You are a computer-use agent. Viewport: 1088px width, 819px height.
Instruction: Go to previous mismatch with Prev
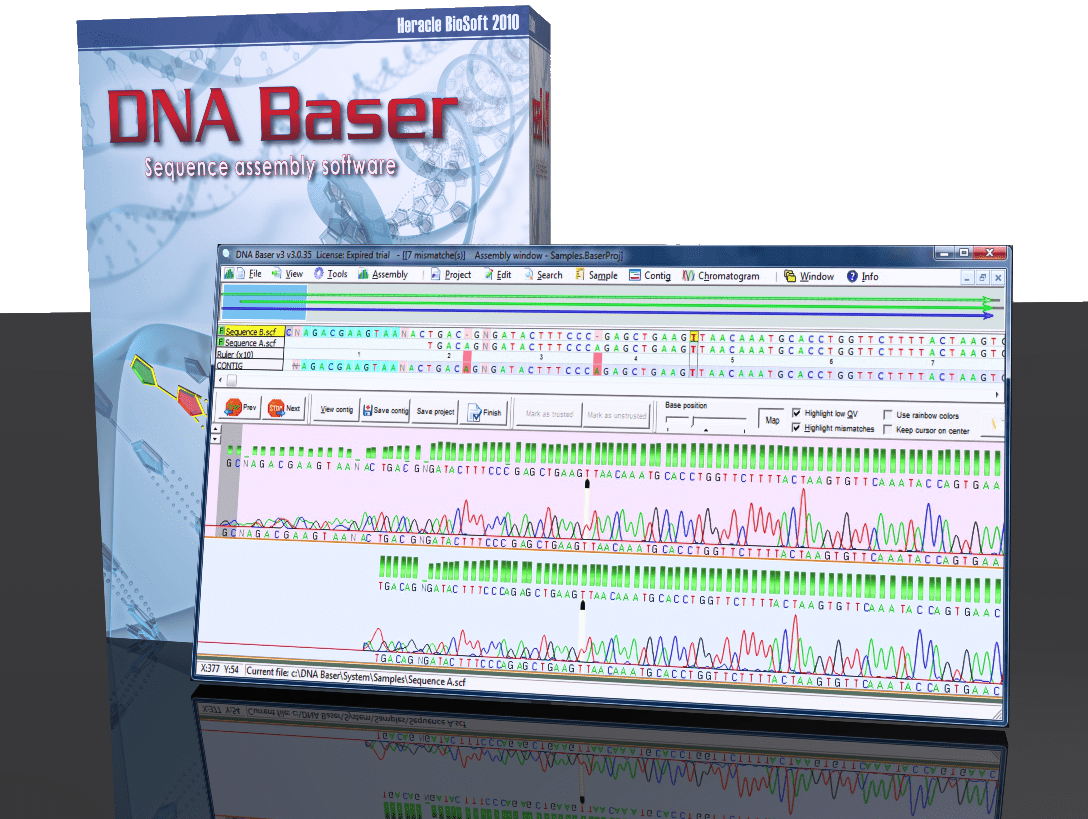240,407
